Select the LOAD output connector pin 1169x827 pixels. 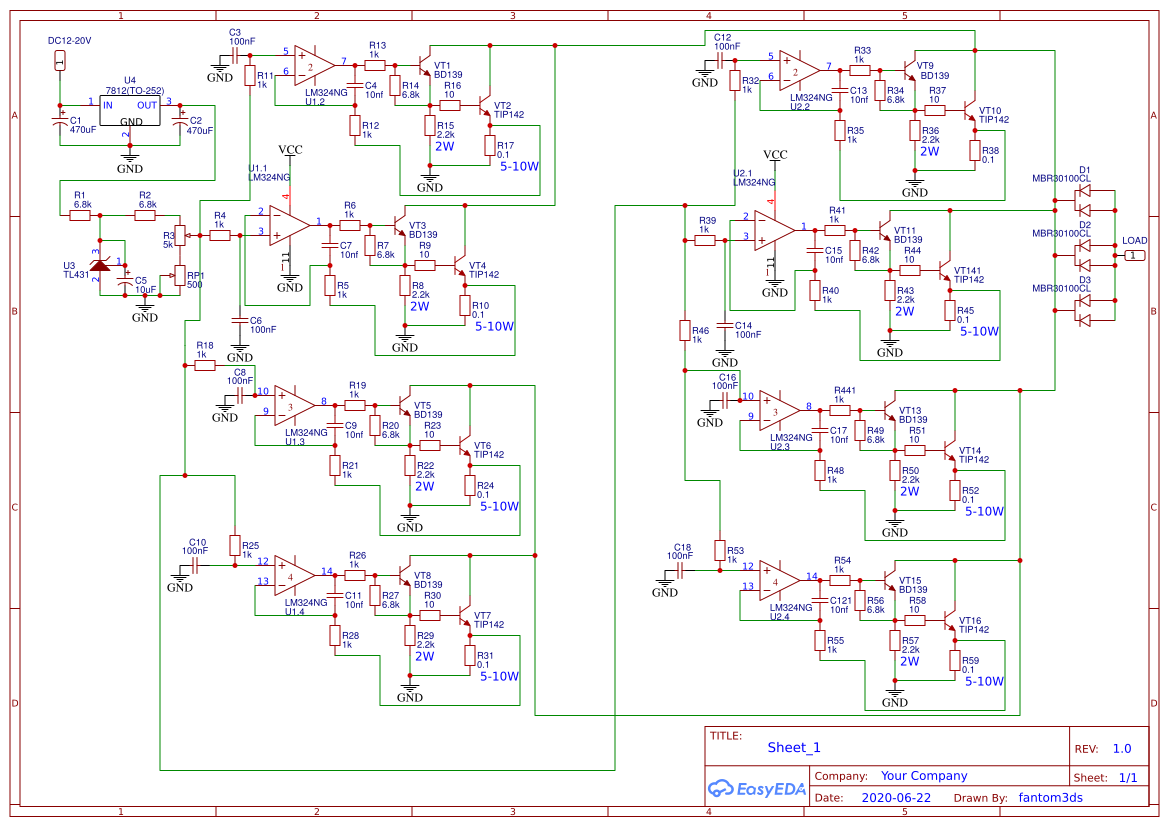[1134, 256]
